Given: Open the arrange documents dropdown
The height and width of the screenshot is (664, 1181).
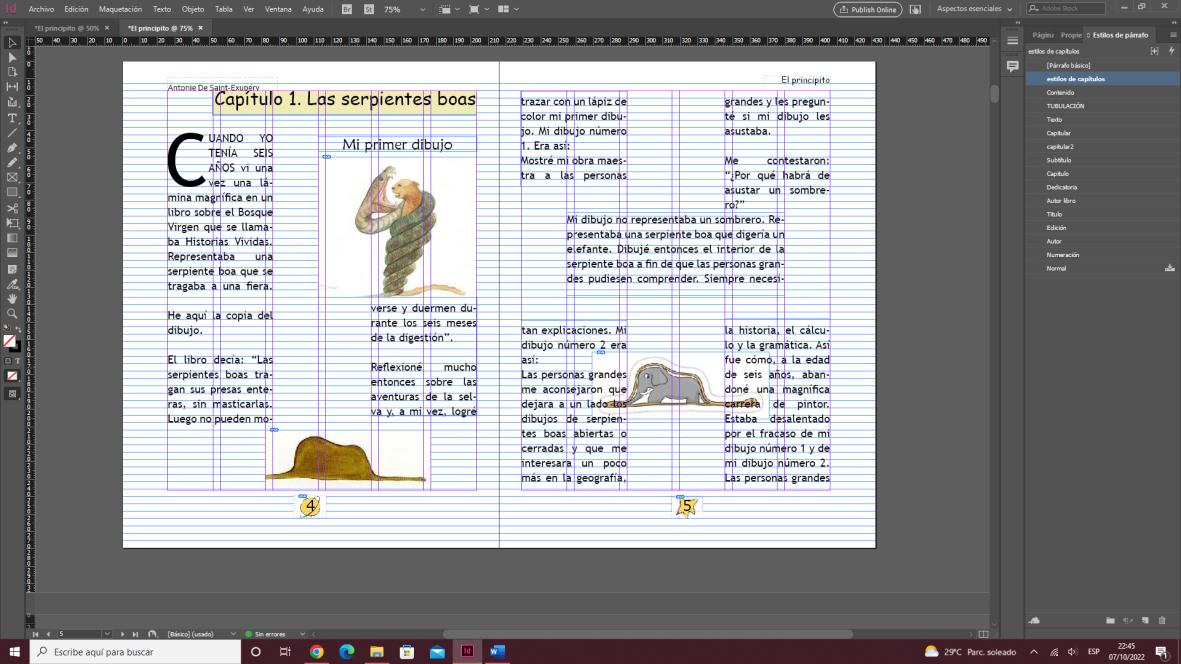Looking at the screenshot, I should point(508,9).
